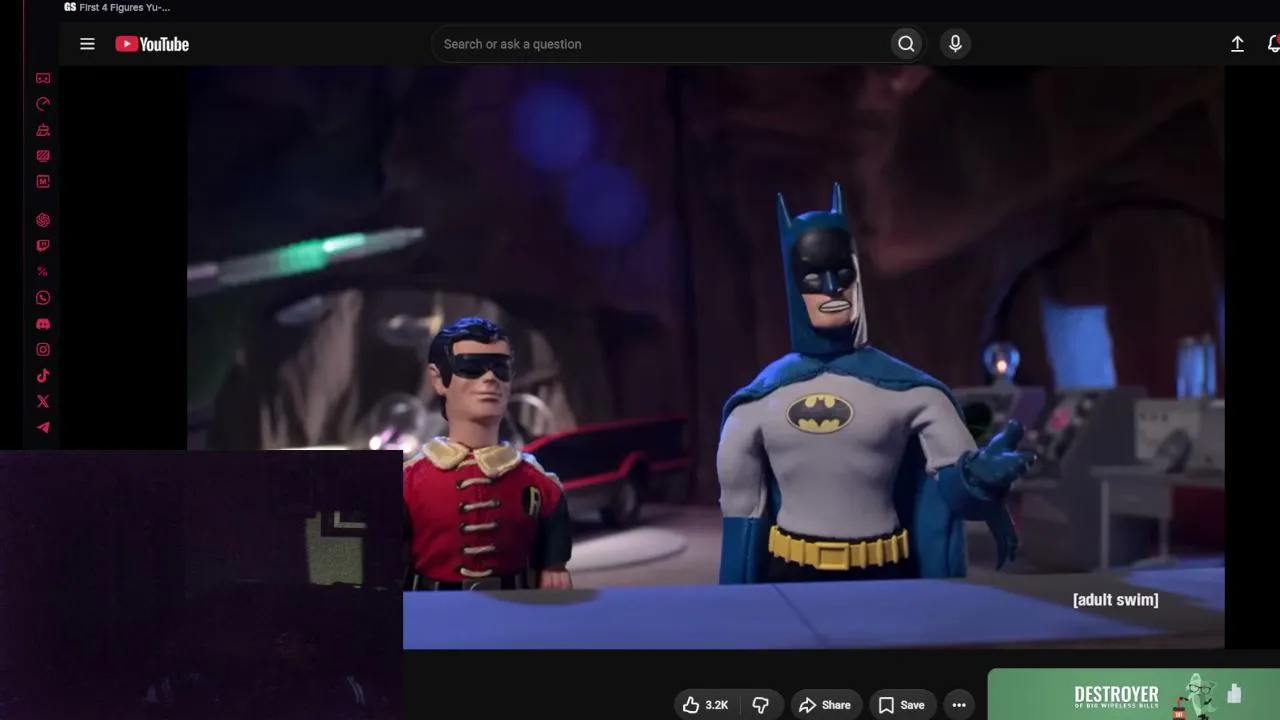The height and width of the screenshot is (720, 1280).
Task: Dislike the video
Action: pyautogui.click(x=761, y=705)
